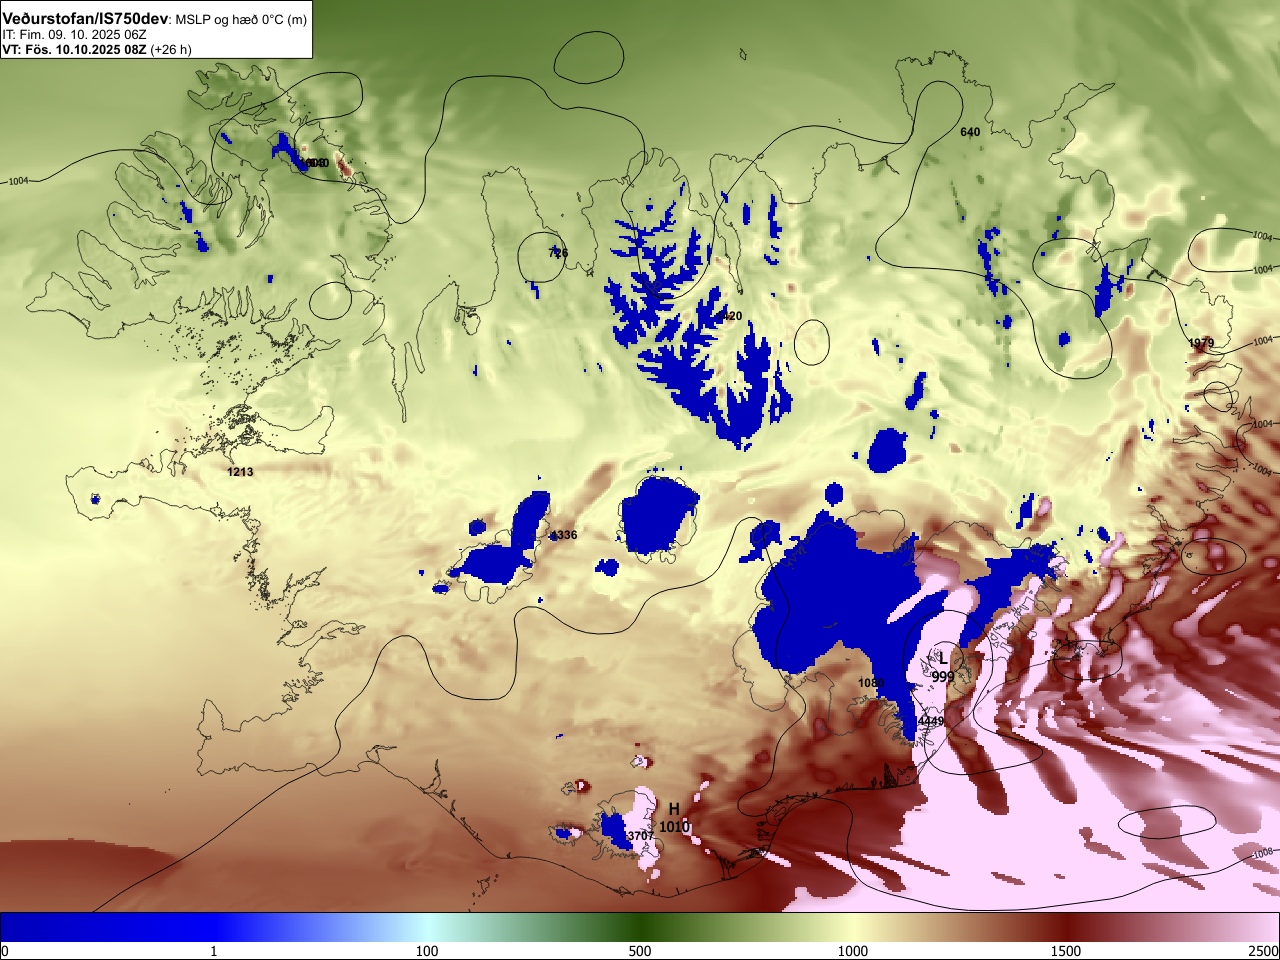Screen dimensions: 1280x960
Task: Click the "500" tick on color scale
Action: (640, 951)
